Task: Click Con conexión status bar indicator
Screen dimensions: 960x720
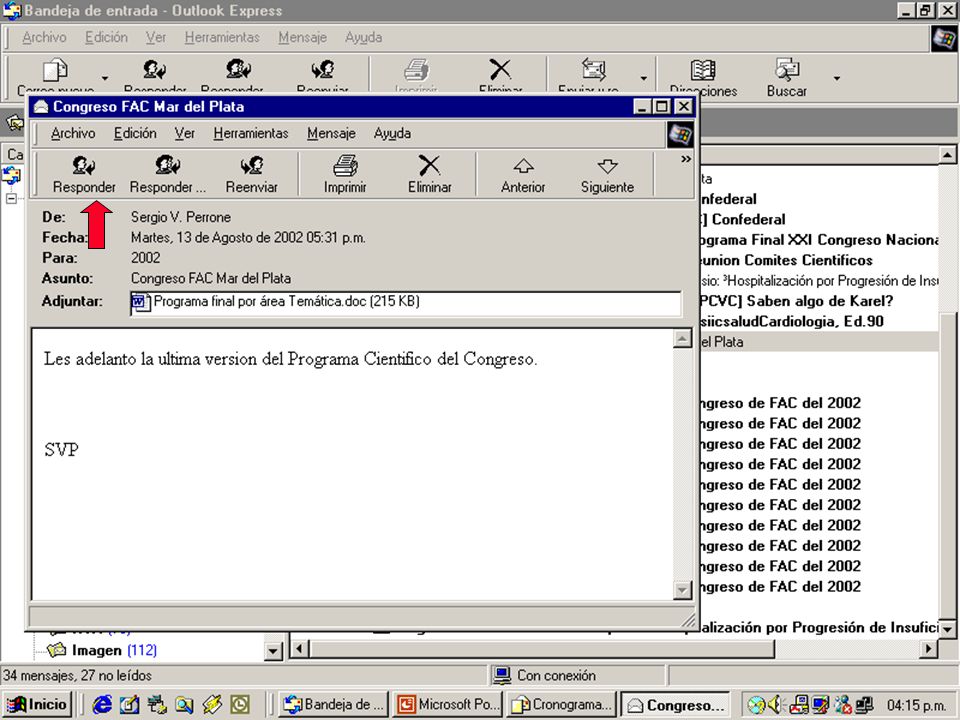Action: 545,675
